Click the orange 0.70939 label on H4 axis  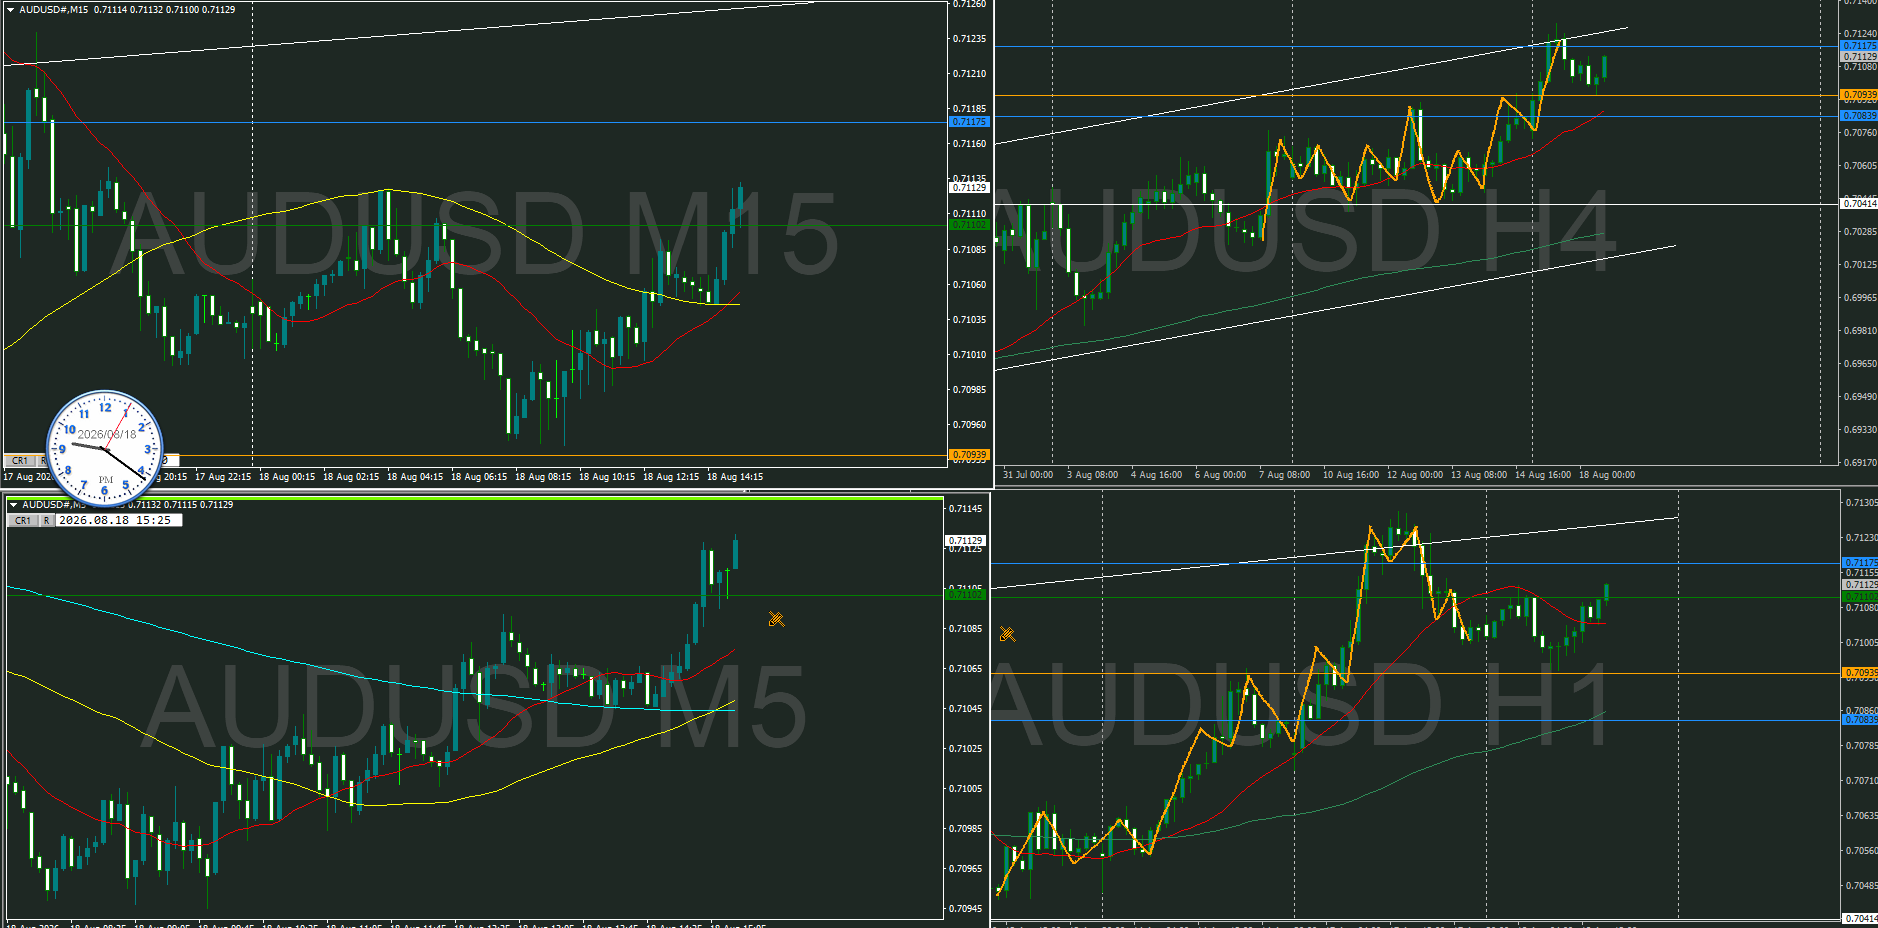(x=1859, y=95)
